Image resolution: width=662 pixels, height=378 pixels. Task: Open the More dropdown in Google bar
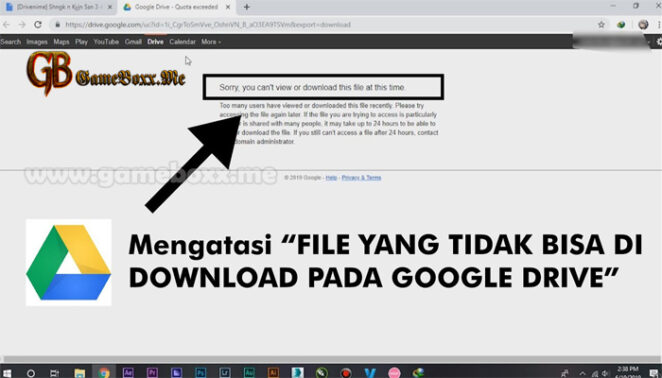(211, 42)
